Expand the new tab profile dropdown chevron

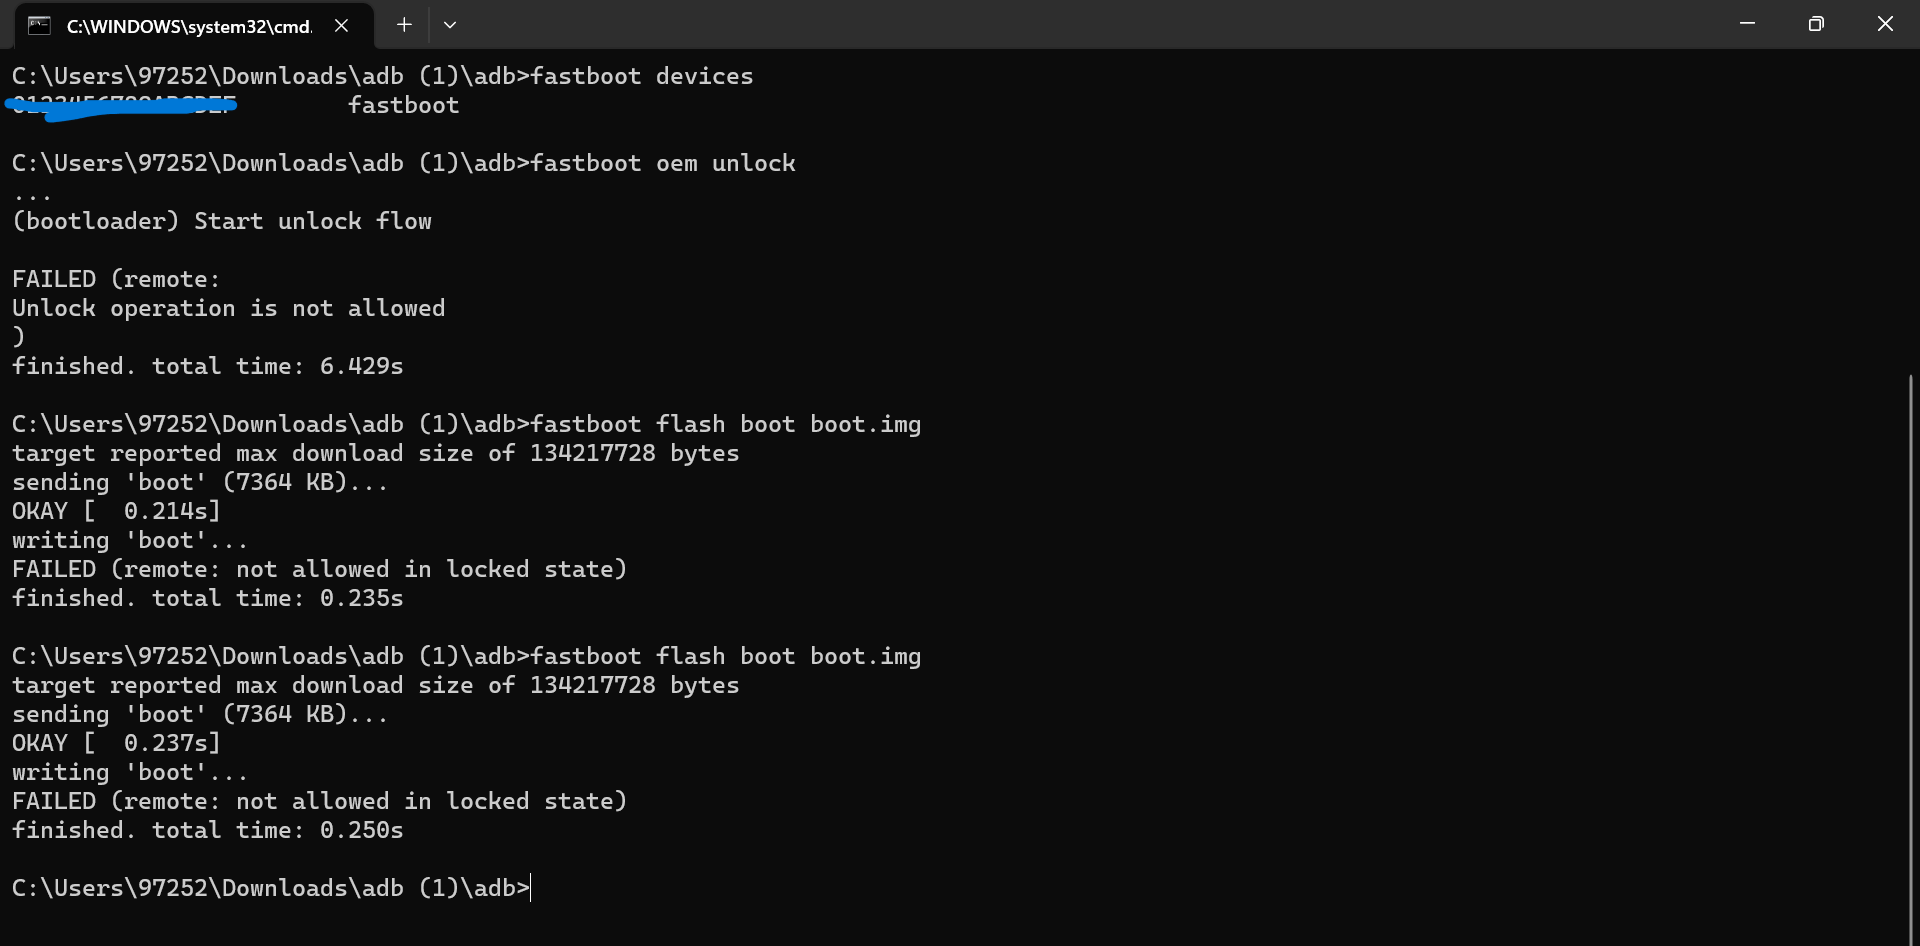450,25
